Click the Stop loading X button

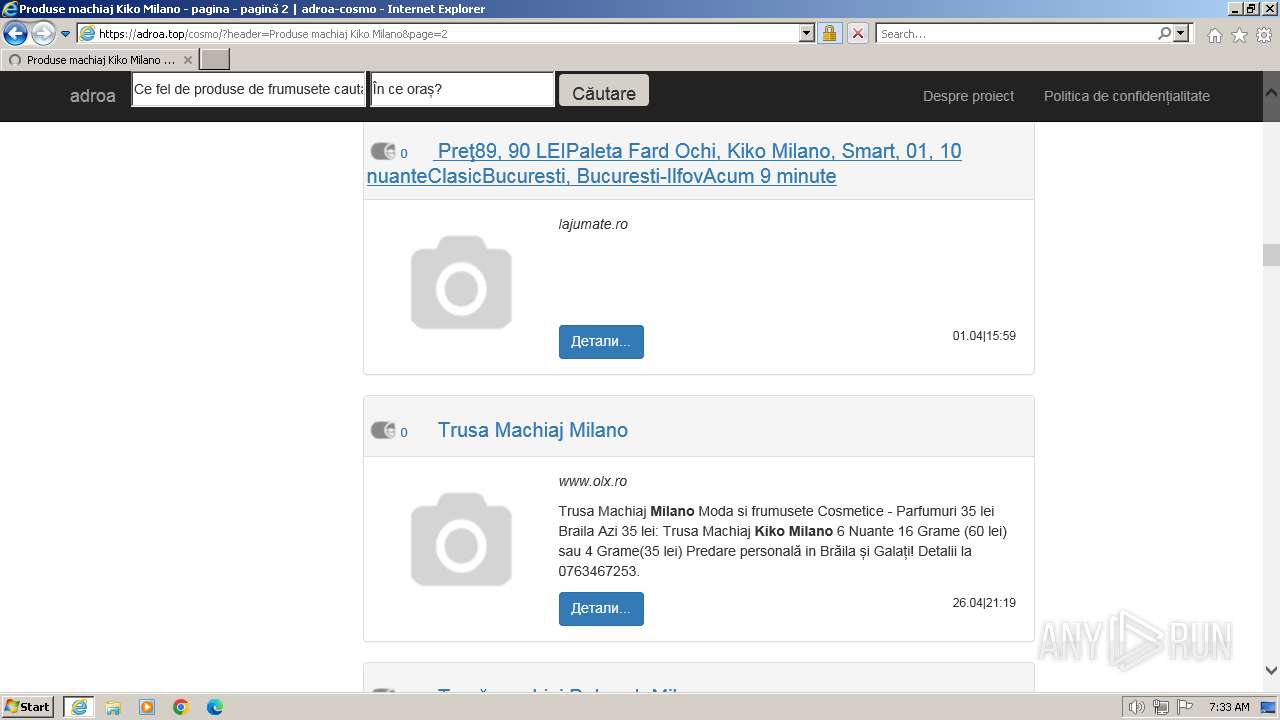(x=858, y=34)
